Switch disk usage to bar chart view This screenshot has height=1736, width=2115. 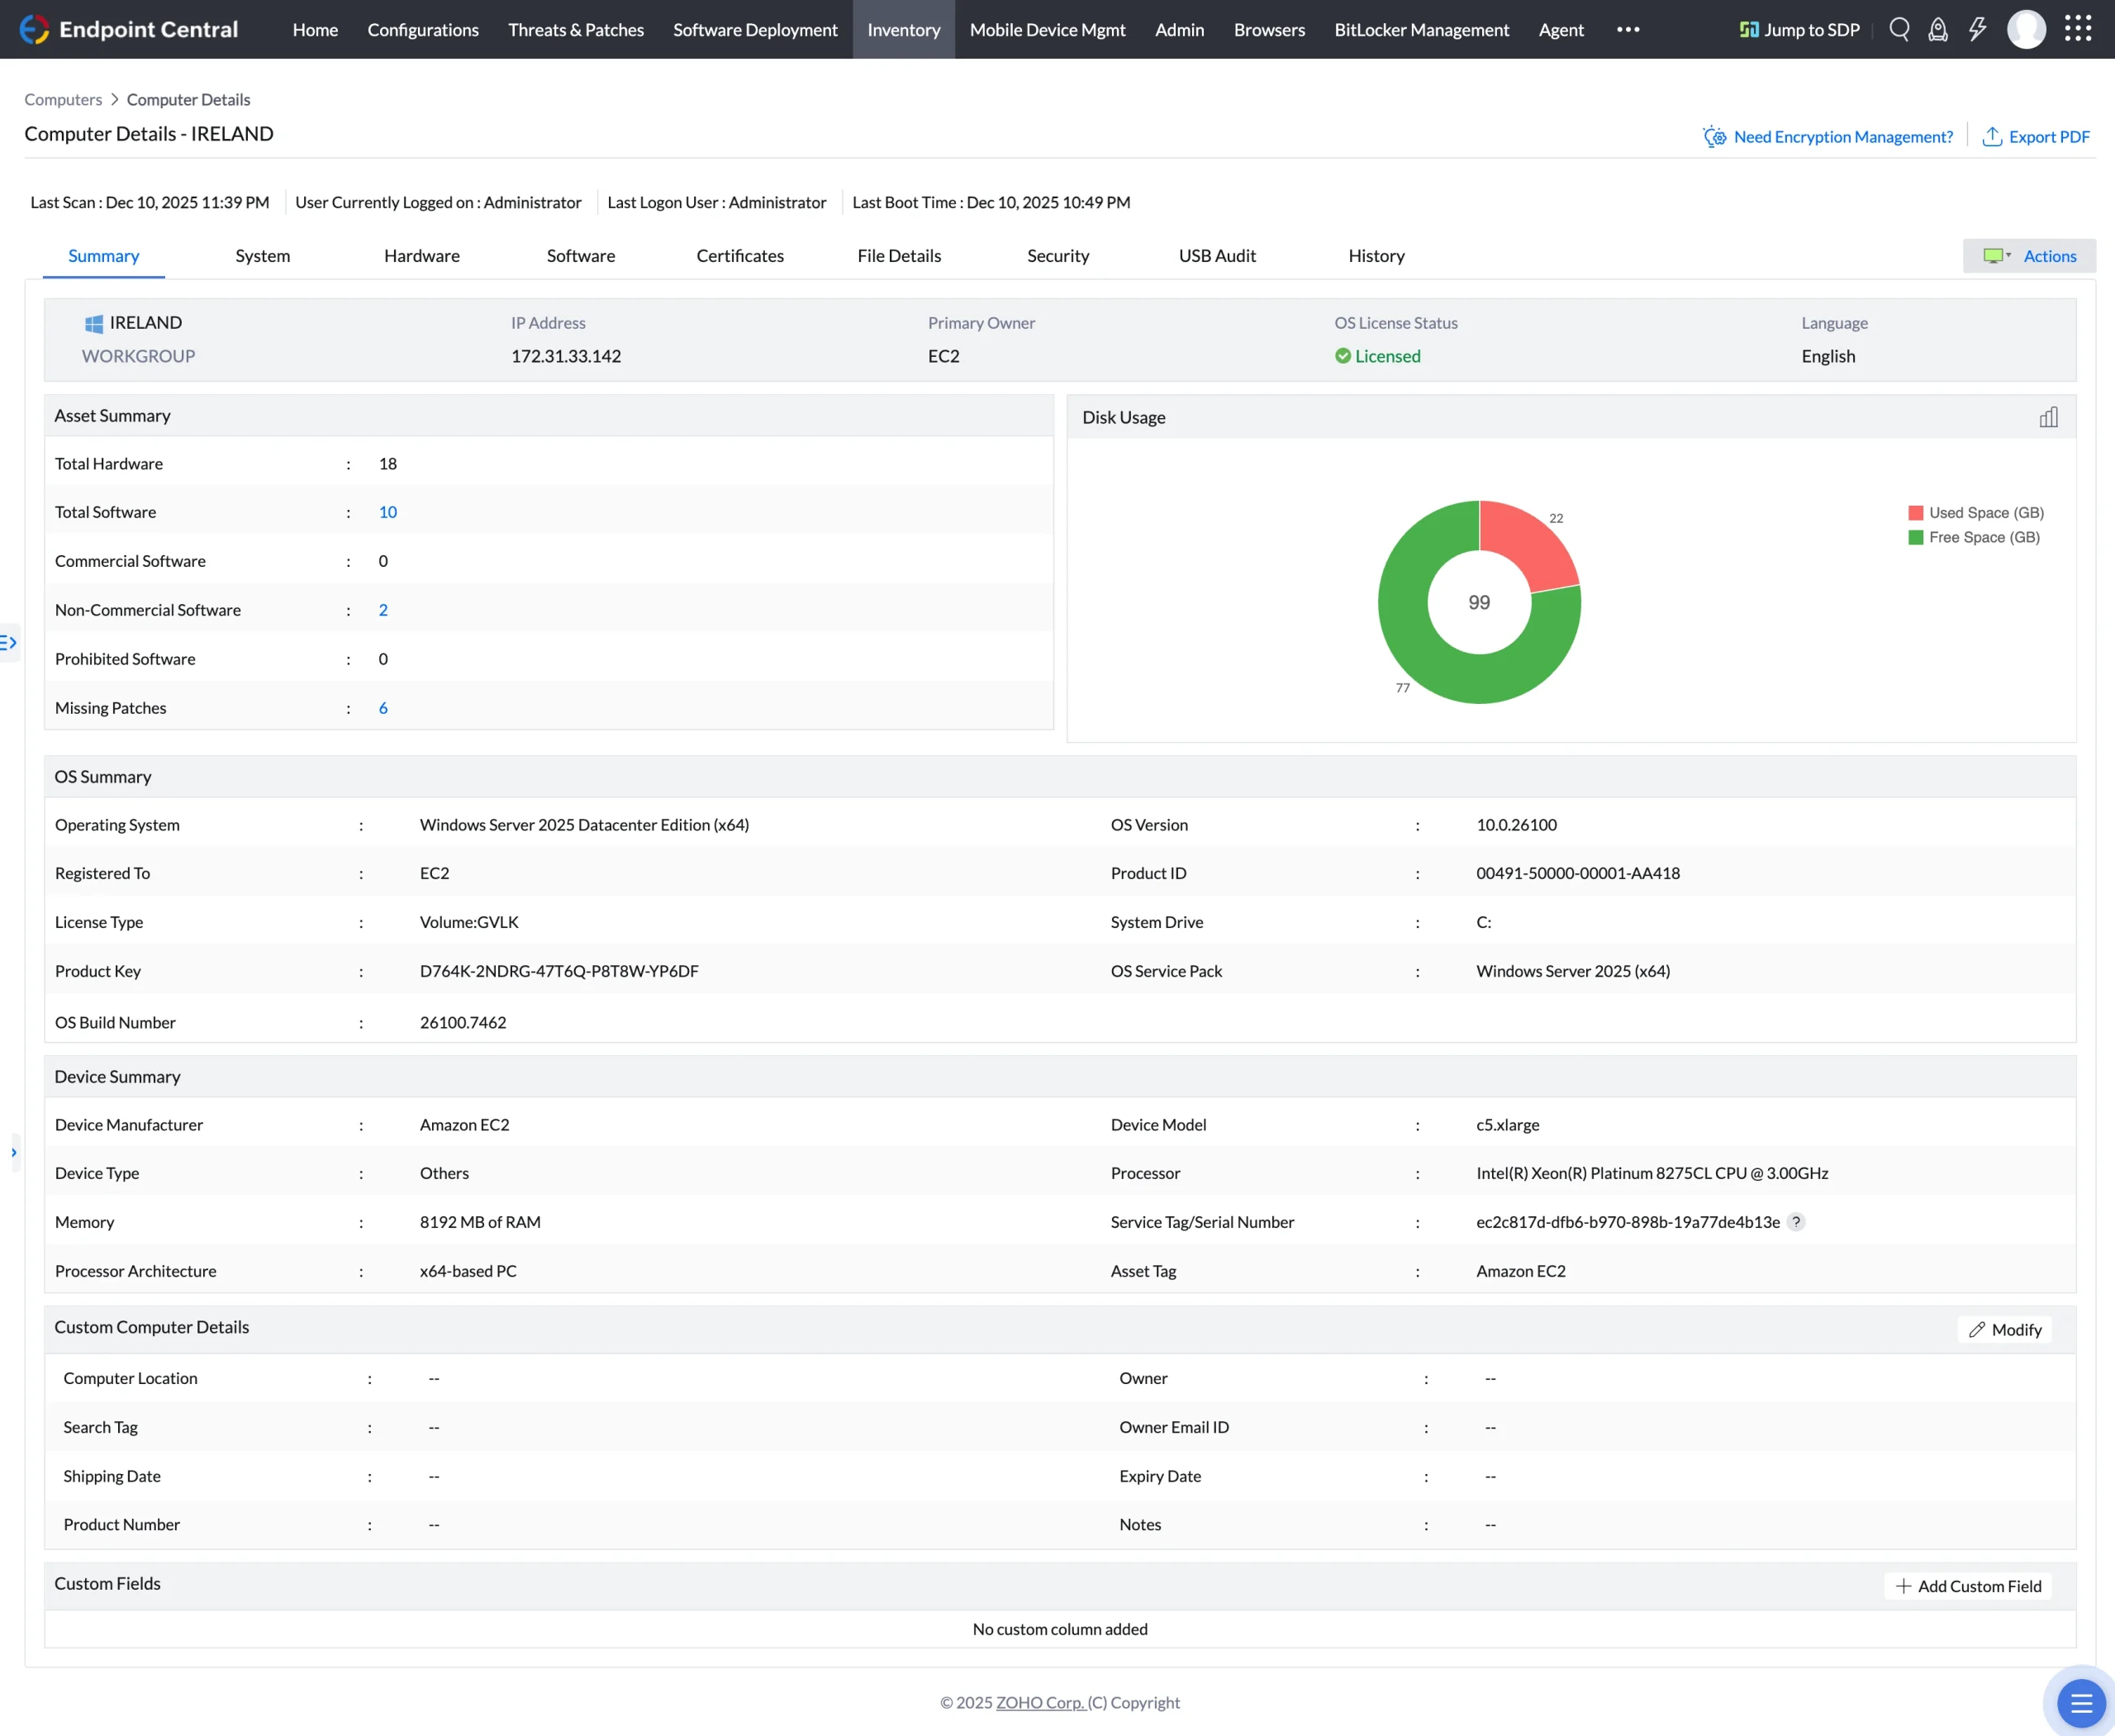click(x=2049, y=417)
